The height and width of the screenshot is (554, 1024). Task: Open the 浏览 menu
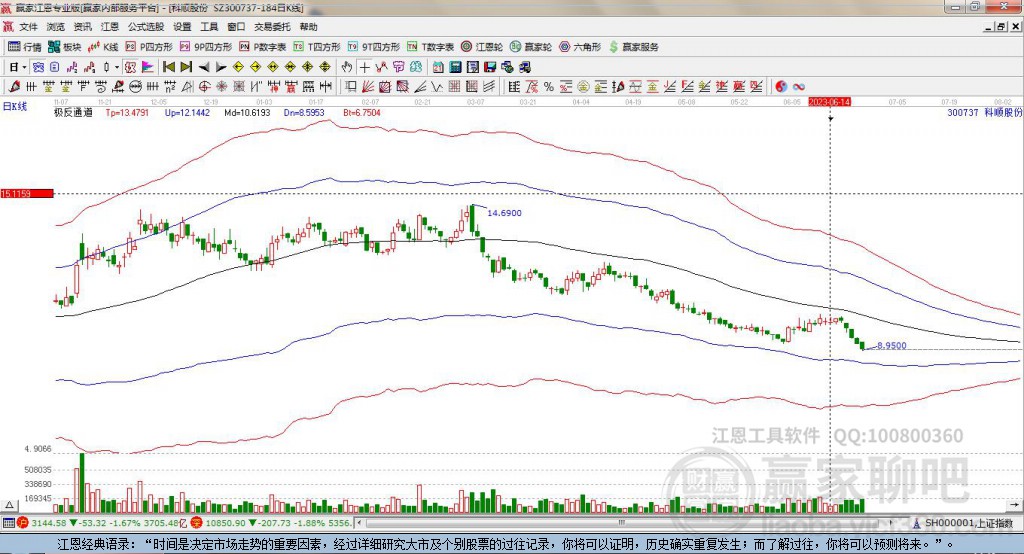[x=56, y=27]
